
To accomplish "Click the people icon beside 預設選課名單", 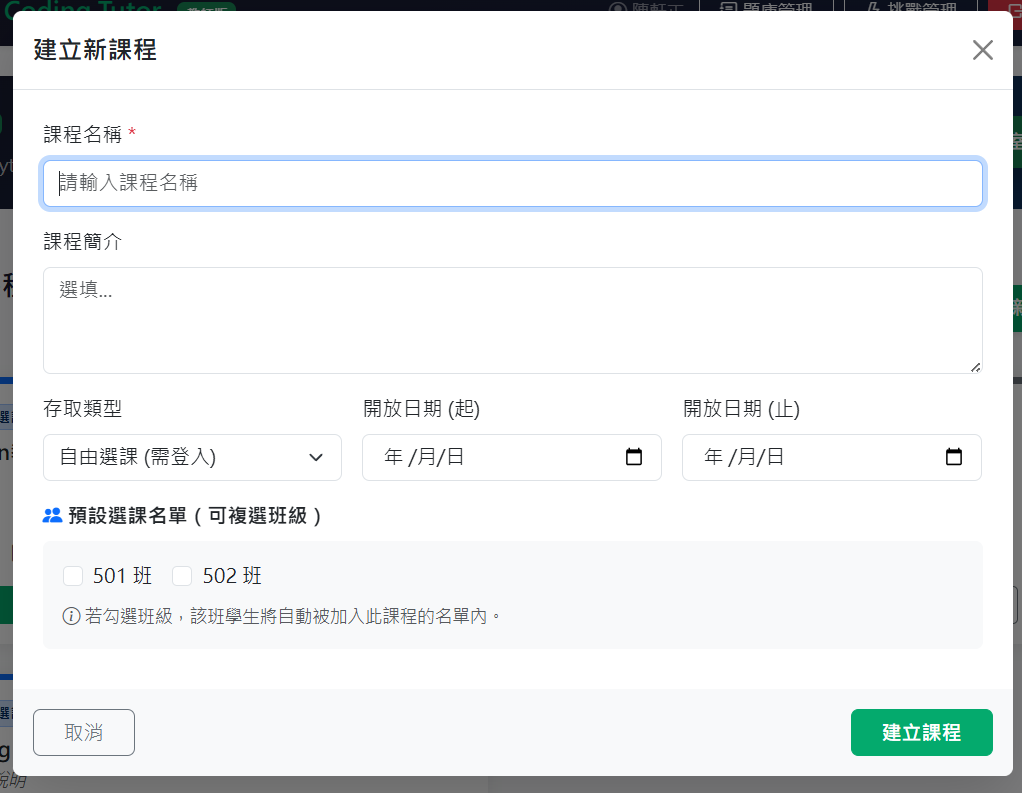I will pos(53,516).
